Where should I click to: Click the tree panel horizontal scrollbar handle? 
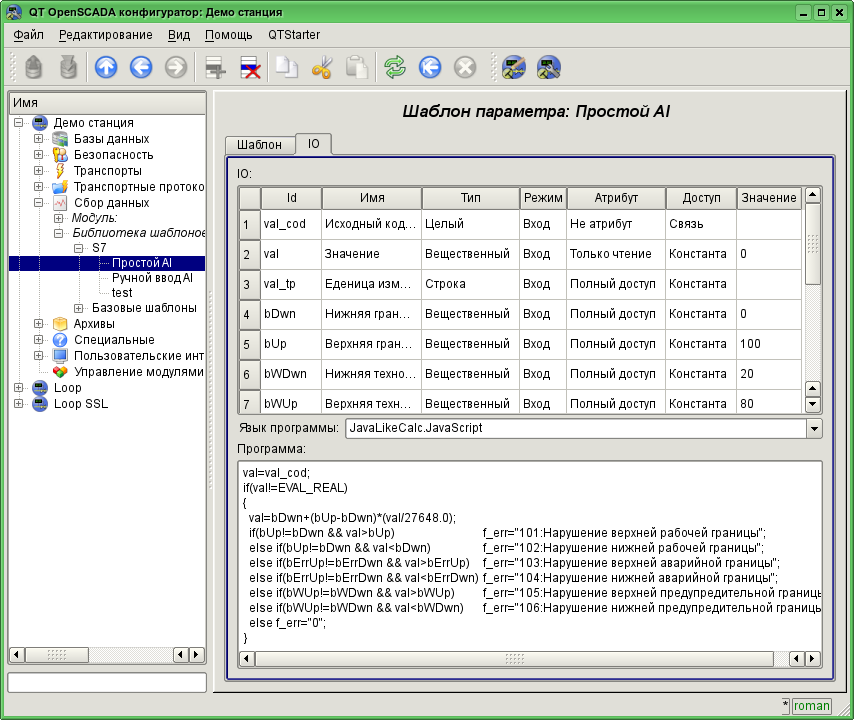57,655
